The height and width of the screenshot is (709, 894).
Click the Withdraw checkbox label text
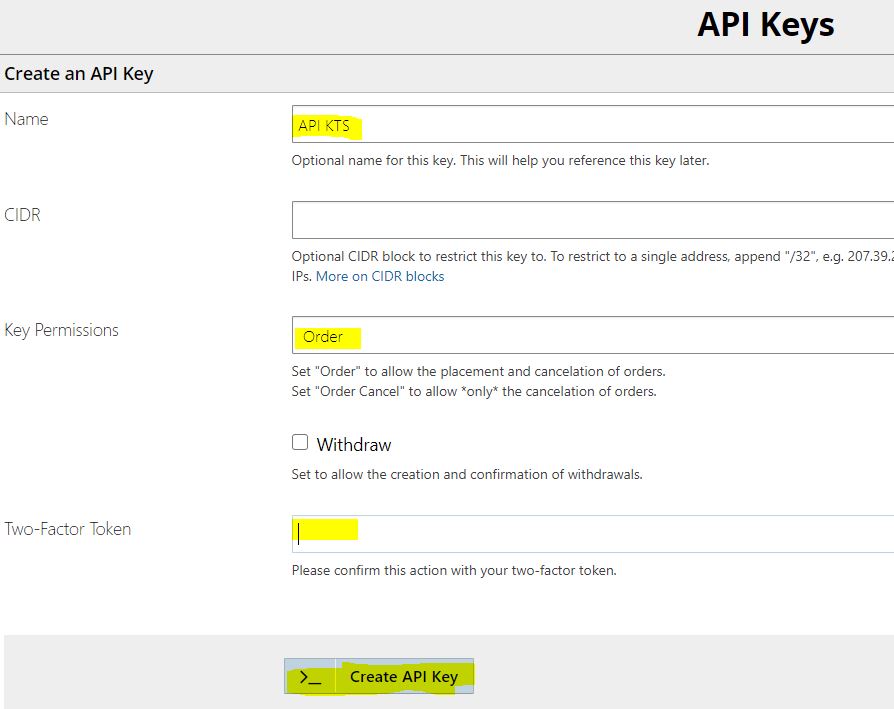click(354, 445)
